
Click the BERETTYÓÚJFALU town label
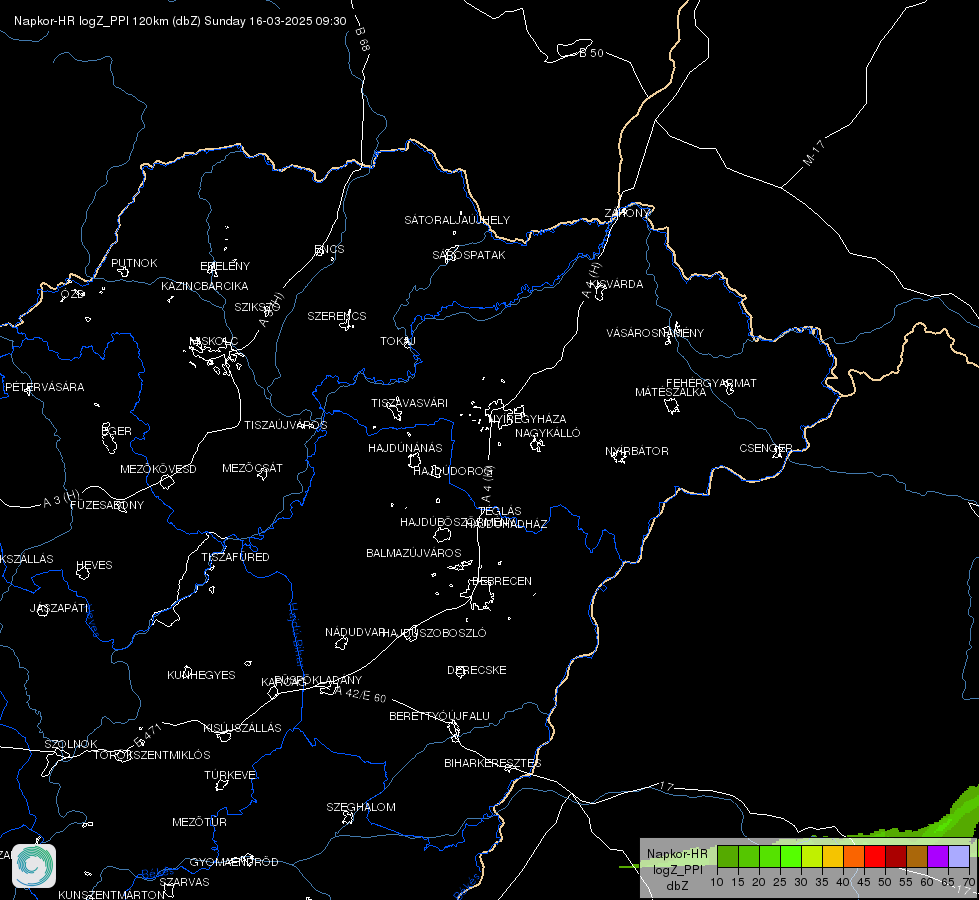(x=440, y=716)
